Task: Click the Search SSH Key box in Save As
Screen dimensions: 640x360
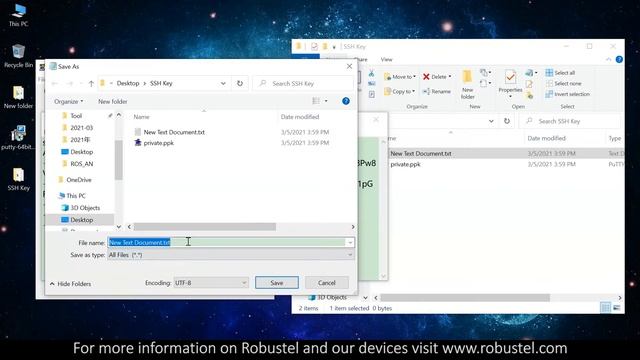Action: (303, 83)
